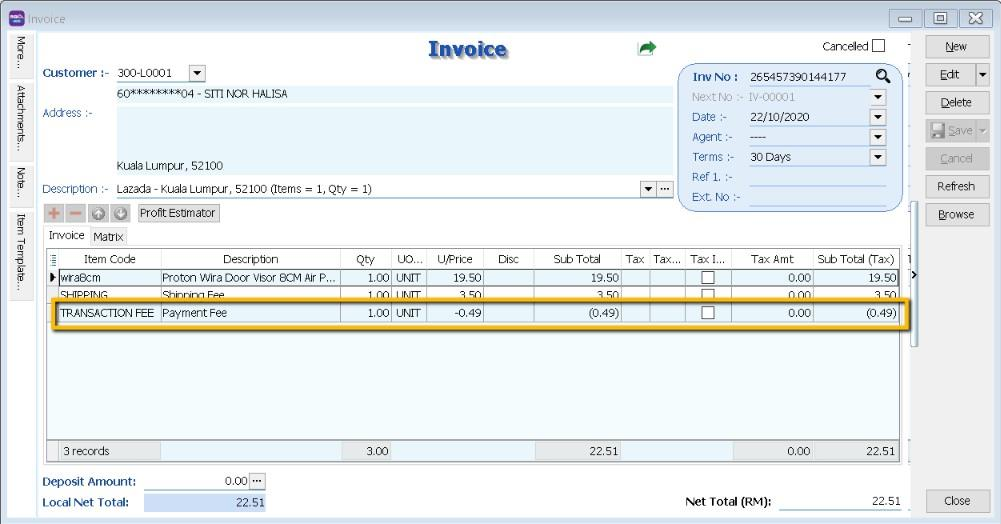Open the grid column chooser icon
Viewport: 1001px width, 524px height.
pos(54,259)
